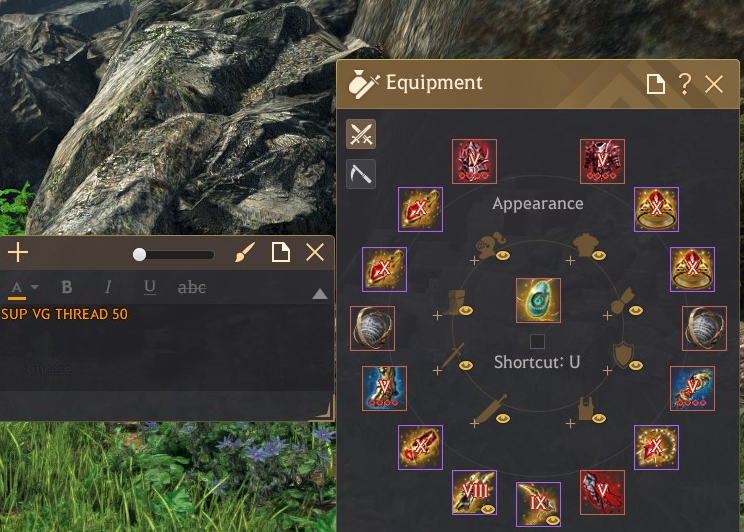Click the sticky note icon in Equipment header
Image resolution: width=744 pixels, height=532 pixels.
coord(655,84)
